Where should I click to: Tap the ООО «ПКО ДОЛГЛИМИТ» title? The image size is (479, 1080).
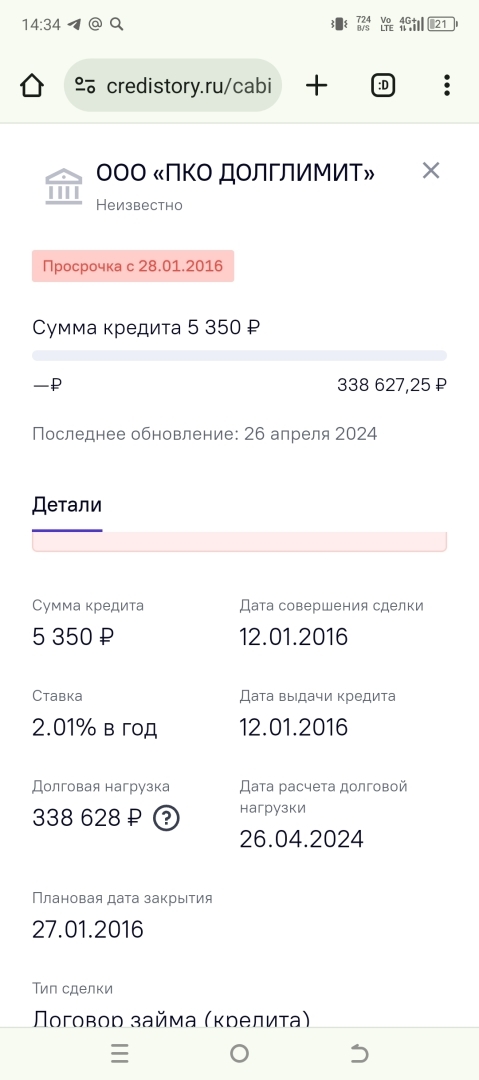click(x=235, y=172)
